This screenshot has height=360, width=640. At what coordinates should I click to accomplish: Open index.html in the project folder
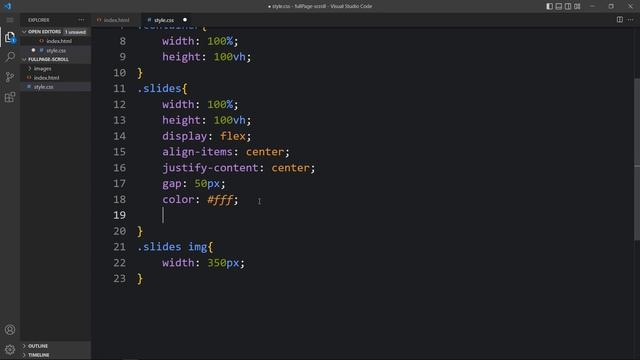(x=46, y=78)
